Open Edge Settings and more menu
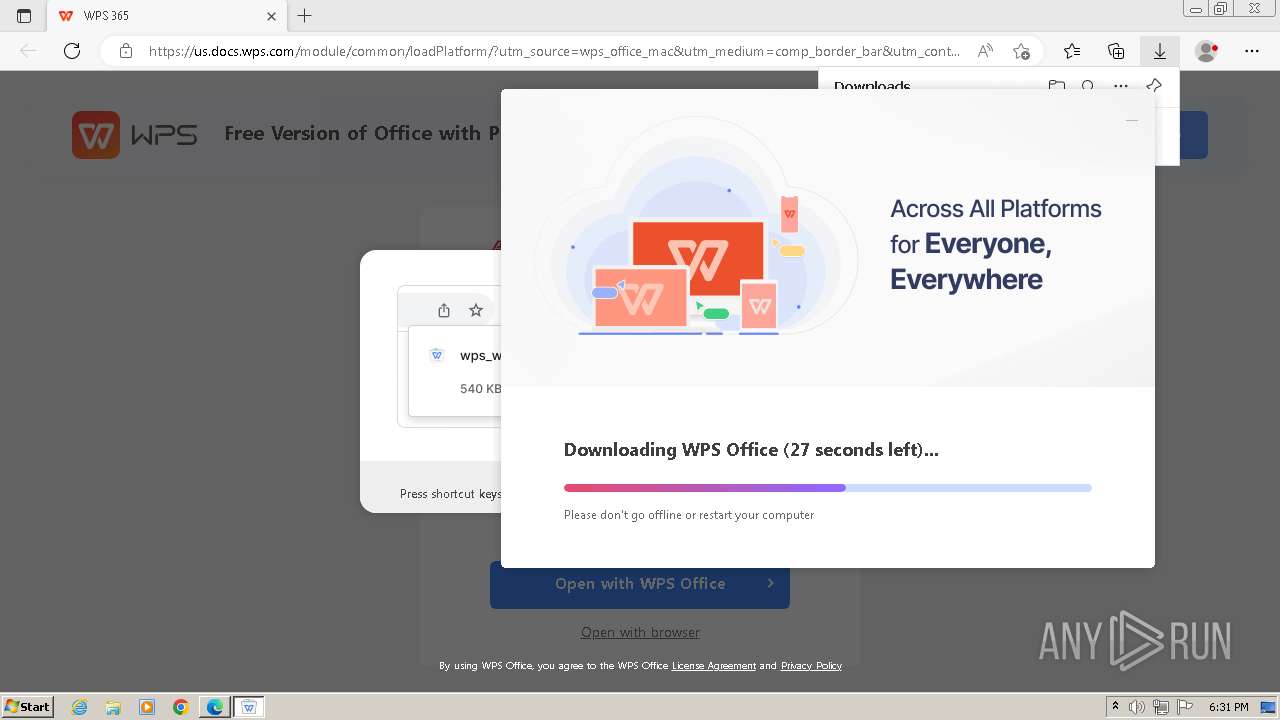 [x=1252, y=51]
